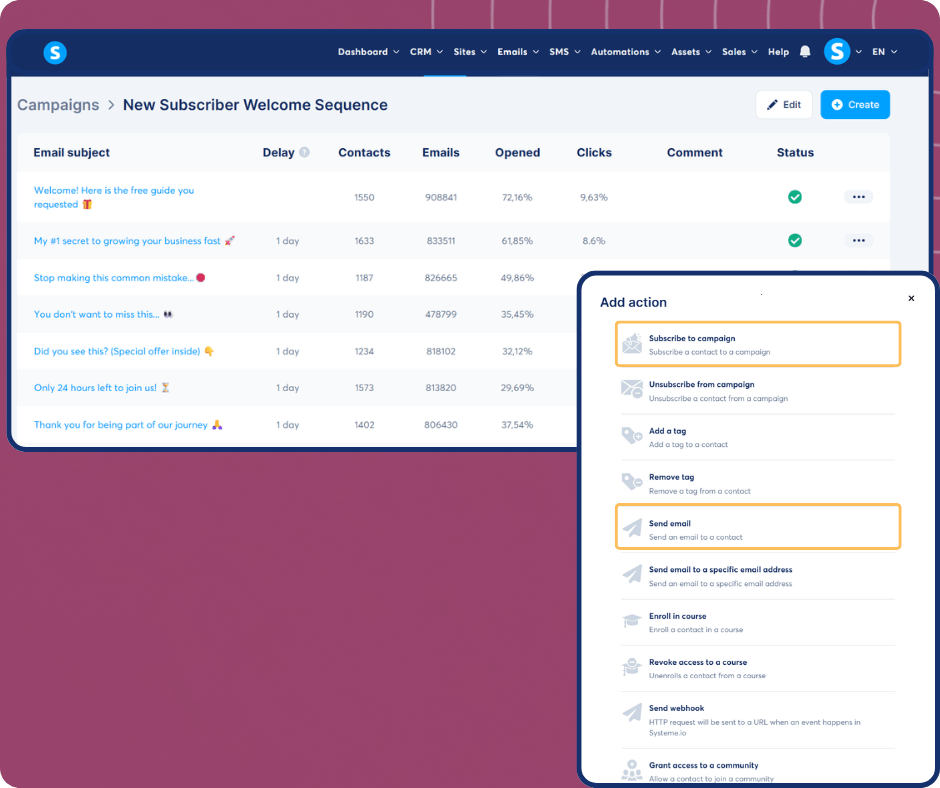Image resolution: width=940 pixels, height=788 pixels.
Task: Click the Edit button
Action: coord(784,105)
